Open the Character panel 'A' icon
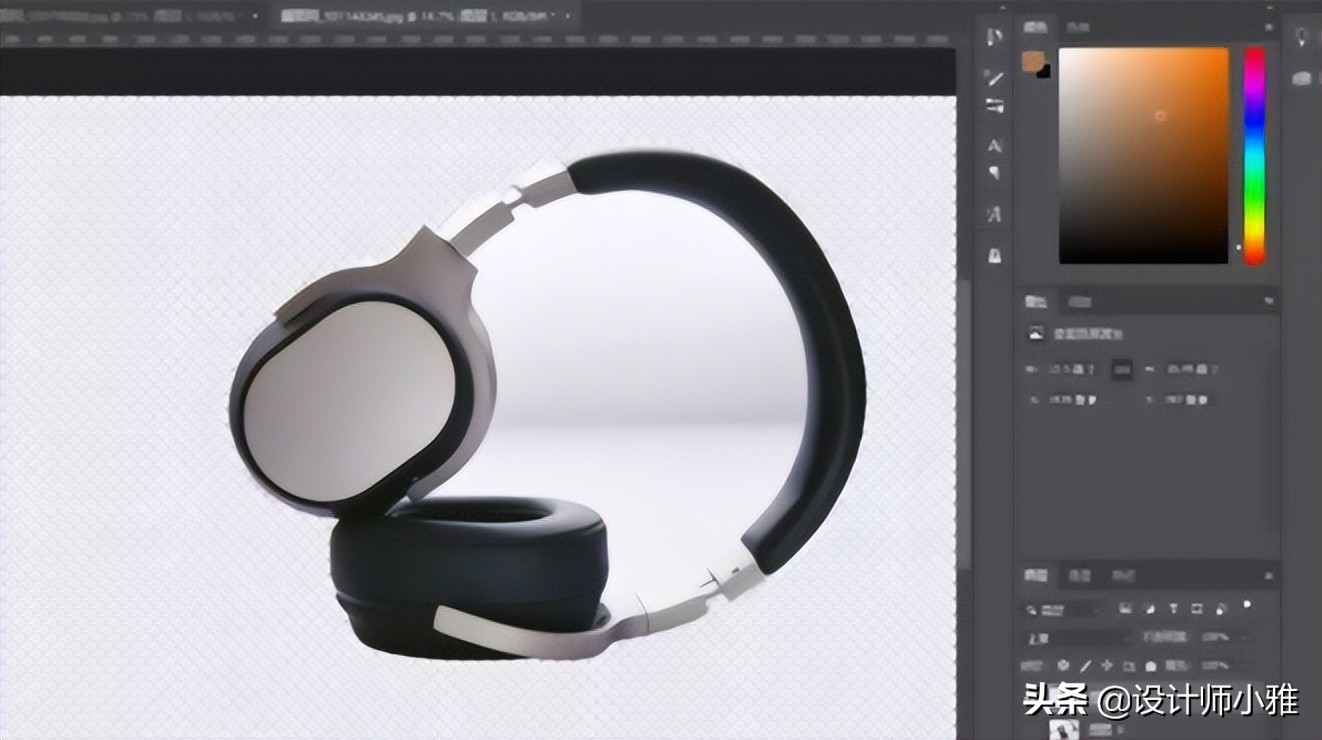The height and width of the screenshot is (740, 1322). (994, 145)
